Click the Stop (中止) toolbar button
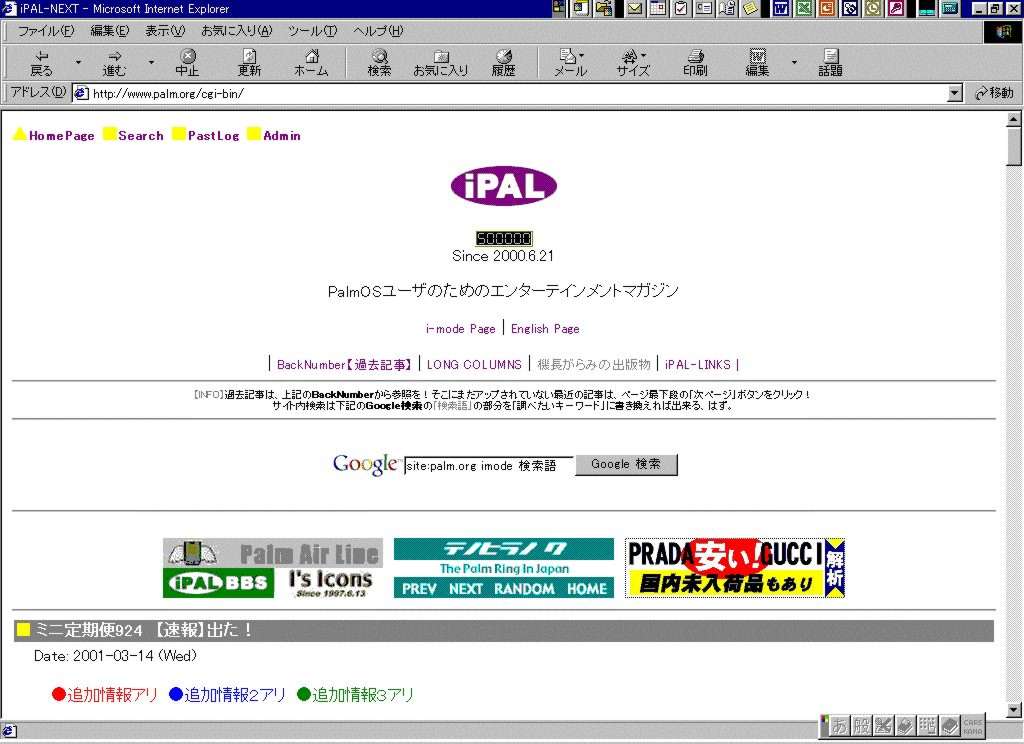1024x744 pixels. point(187,63)
